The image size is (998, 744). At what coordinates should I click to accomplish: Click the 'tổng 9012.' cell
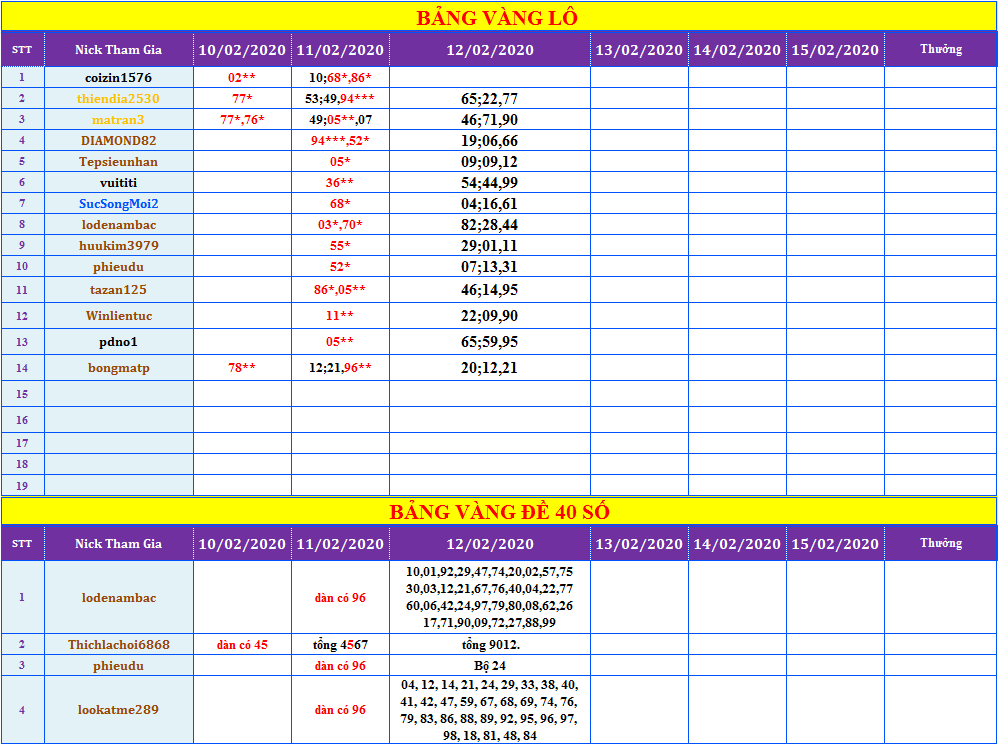coord(489,644)
